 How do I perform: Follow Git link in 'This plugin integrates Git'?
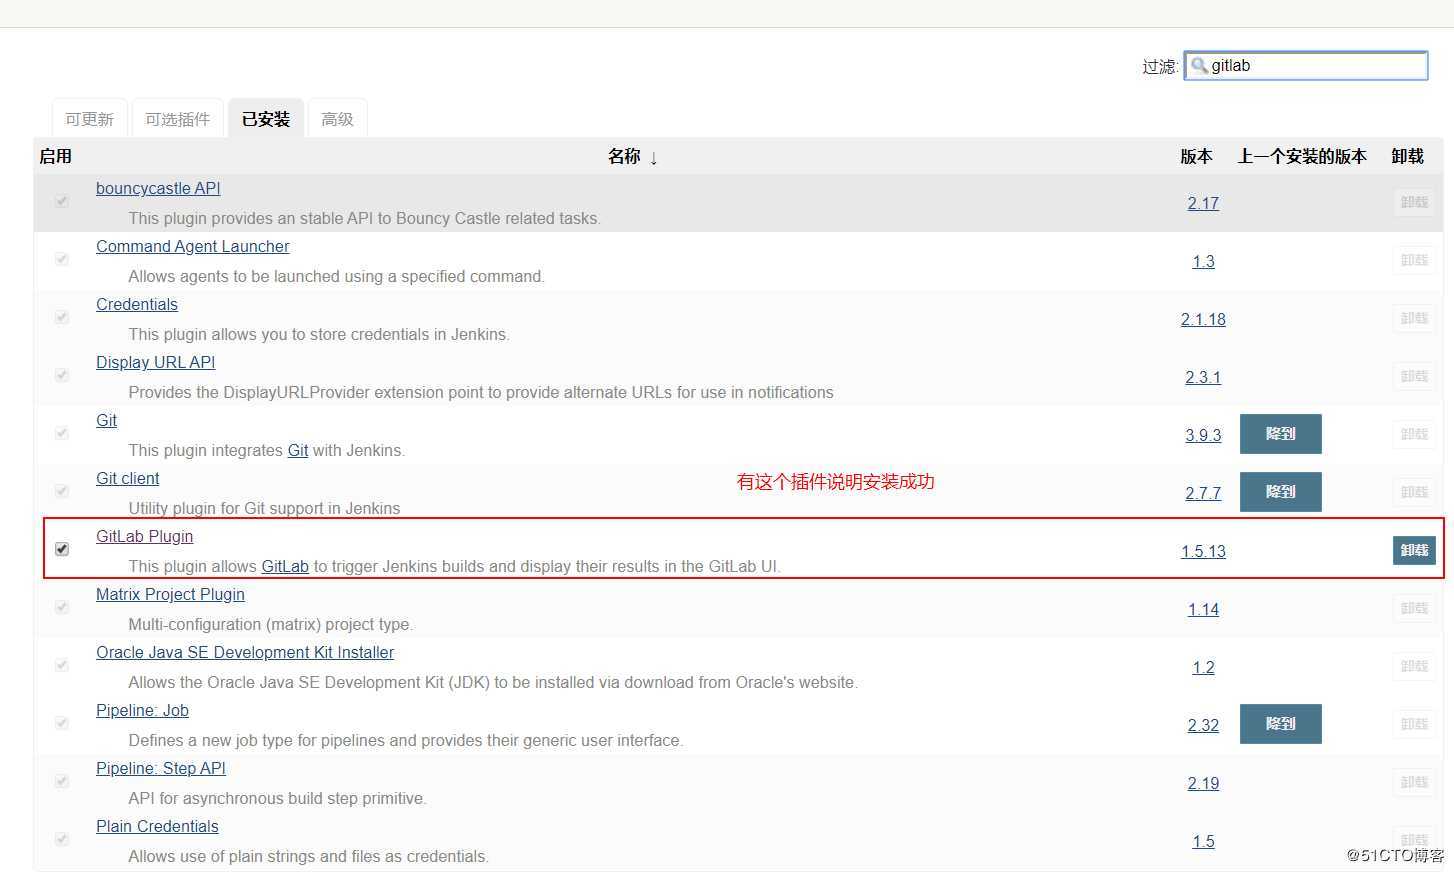click(298, 450)
